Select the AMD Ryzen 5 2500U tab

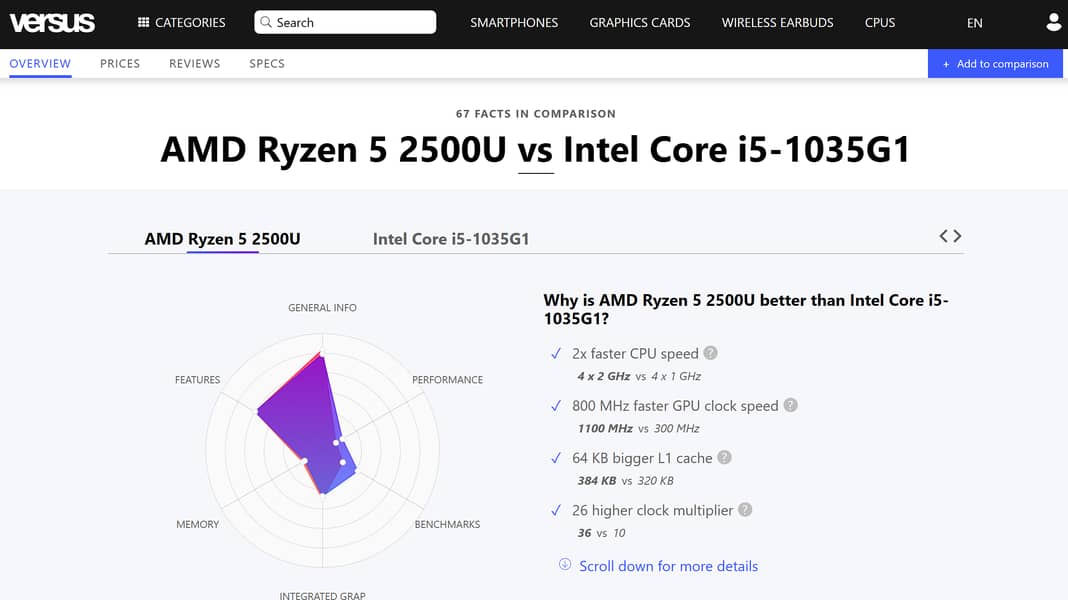222,239
